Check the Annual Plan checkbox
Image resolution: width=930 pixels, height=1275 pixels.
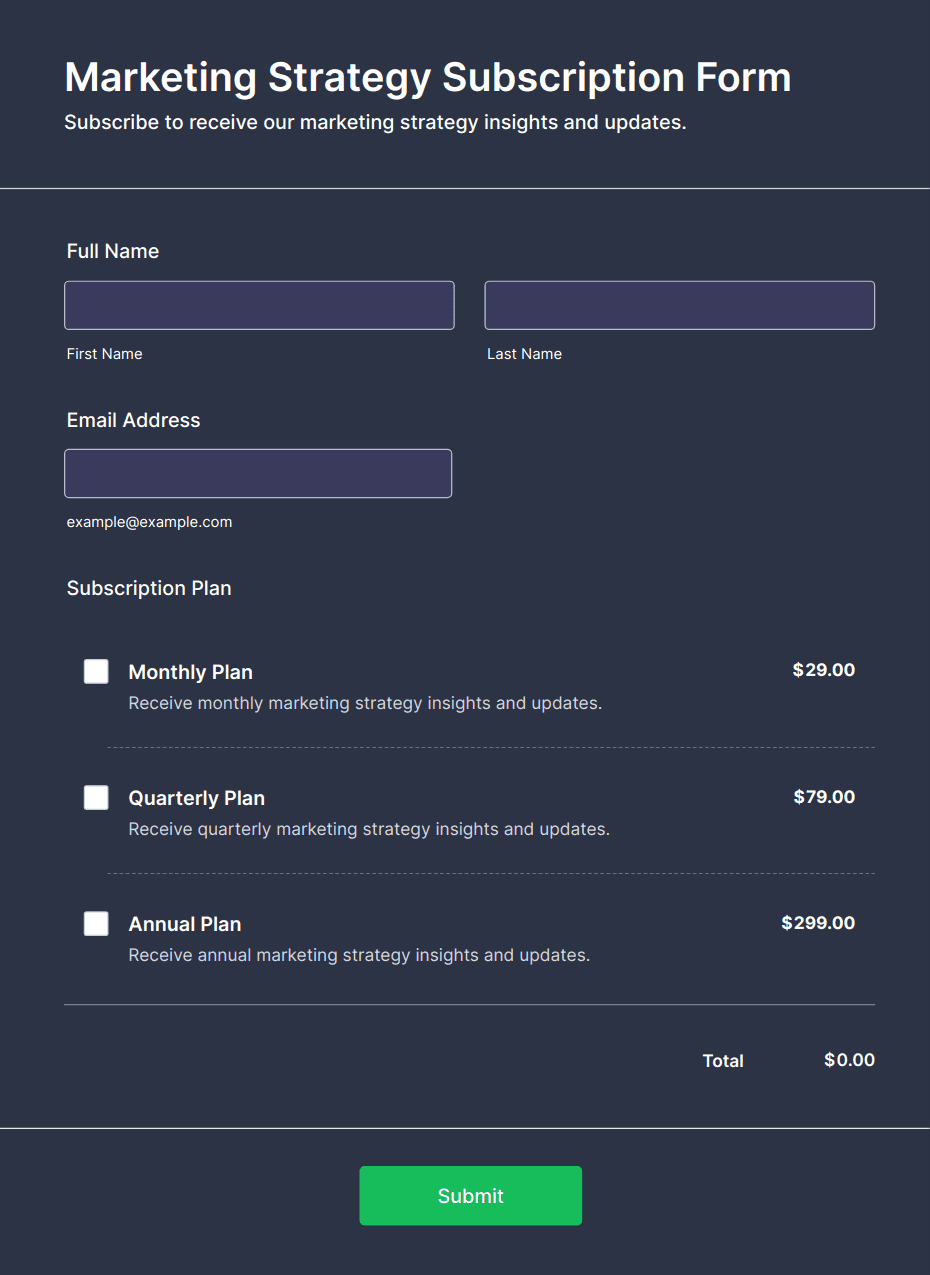pyautogui.click(x=96, y=923)
